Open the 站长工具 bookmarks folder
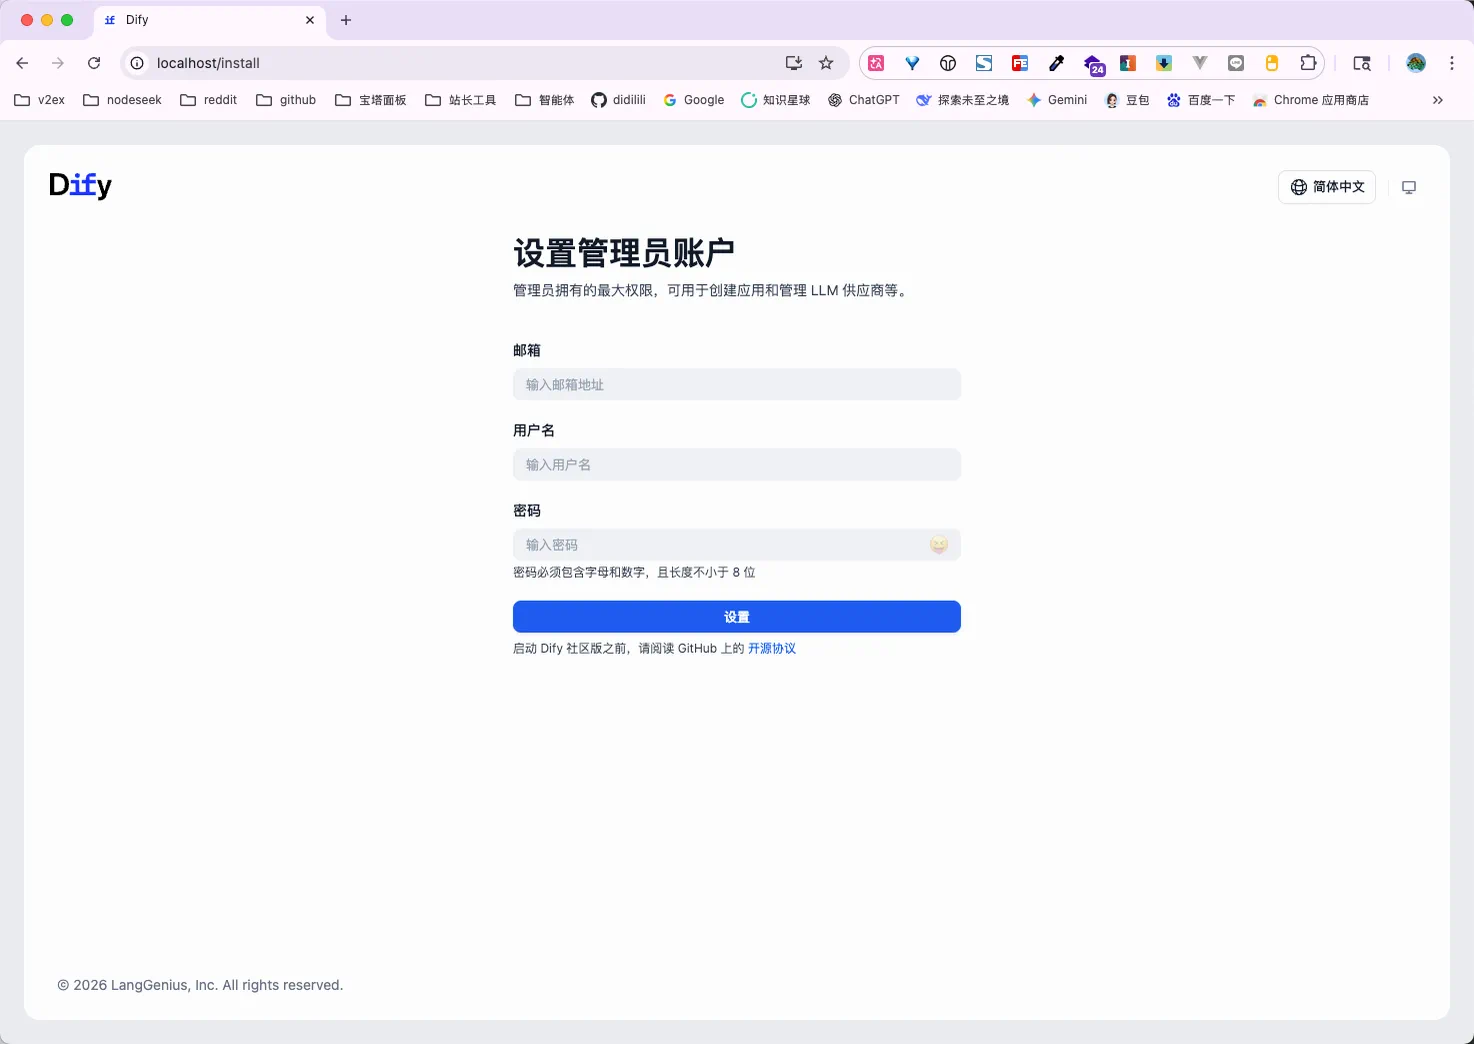This screenshot has height=1044, width=1474. coord(461,100)
